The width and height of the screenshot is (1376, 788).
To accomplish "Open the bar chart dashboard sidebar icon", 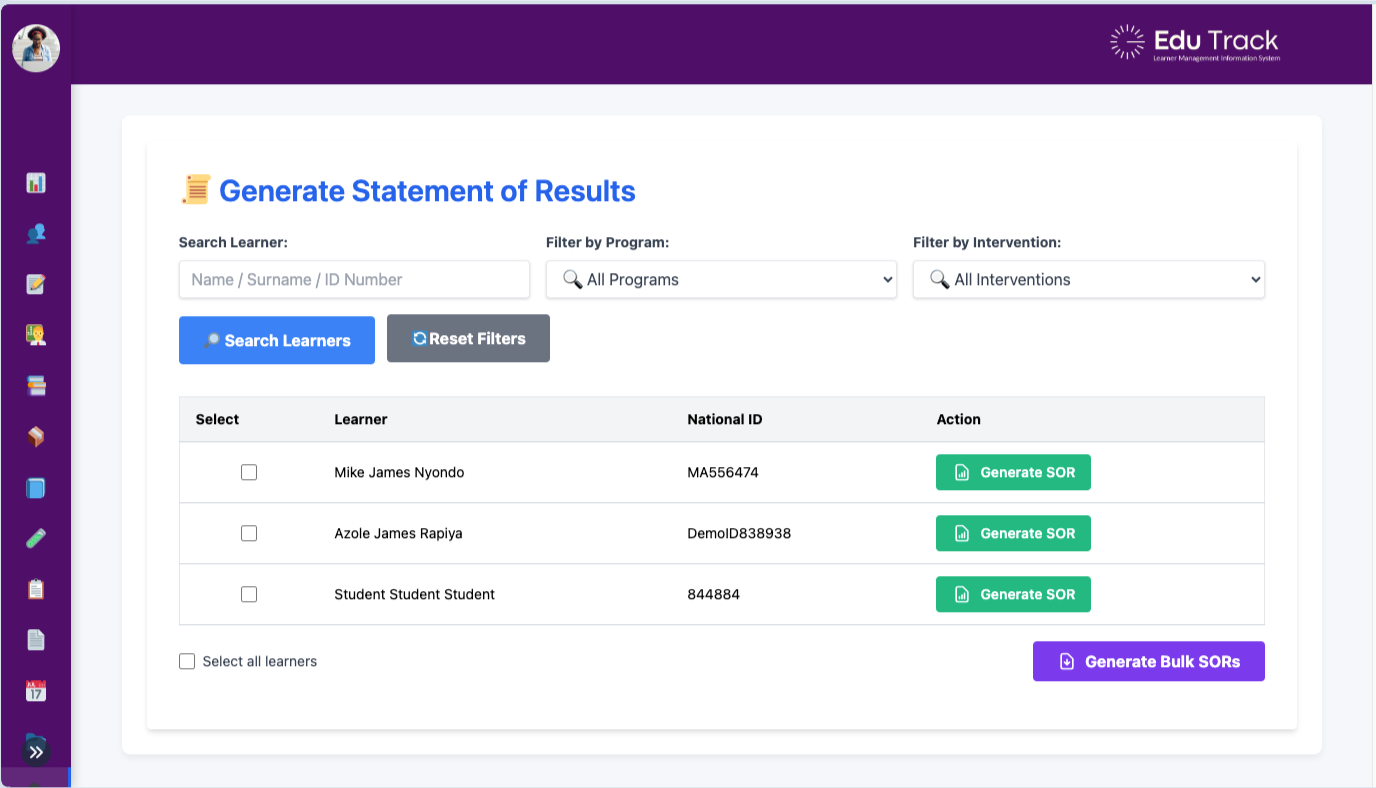I will point(36,183).
